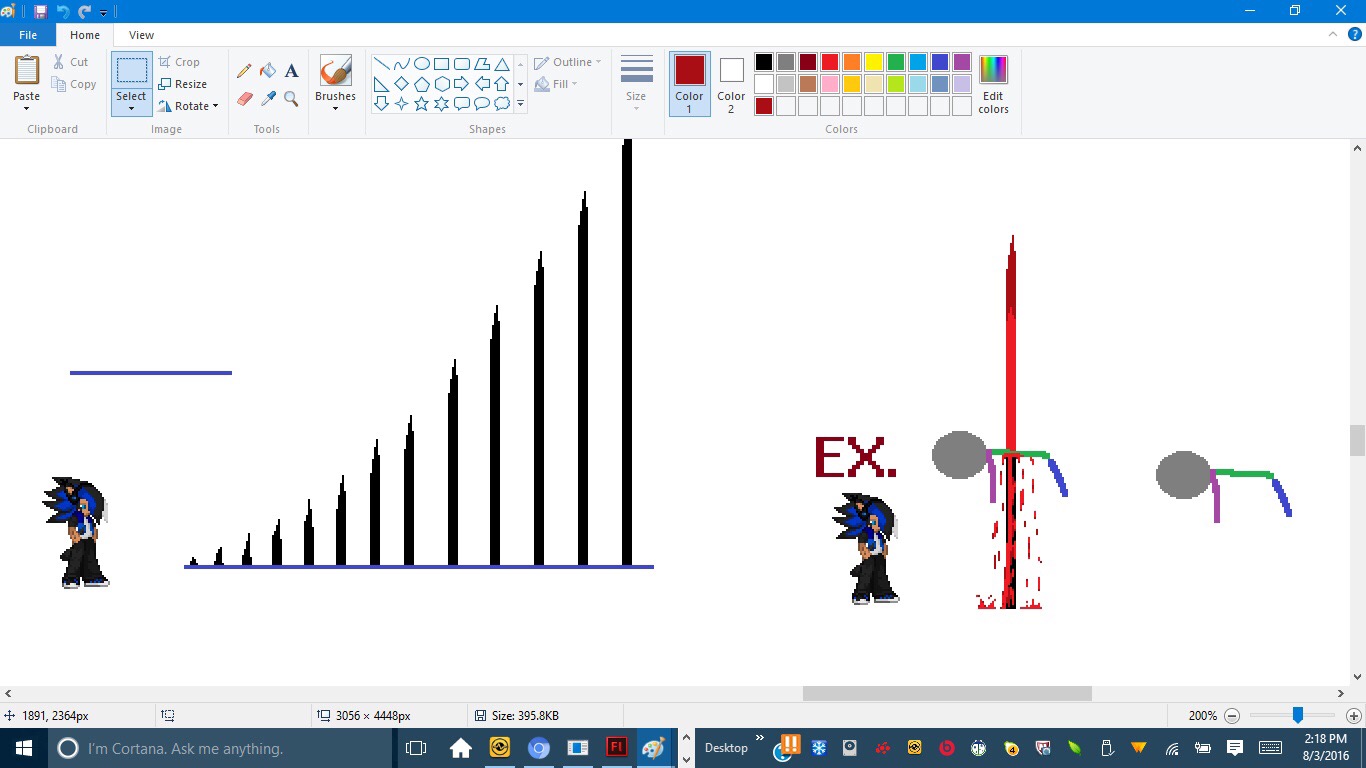Expand the Brushes dropdown arrow

pyautogui.click(x=335, y=108)
